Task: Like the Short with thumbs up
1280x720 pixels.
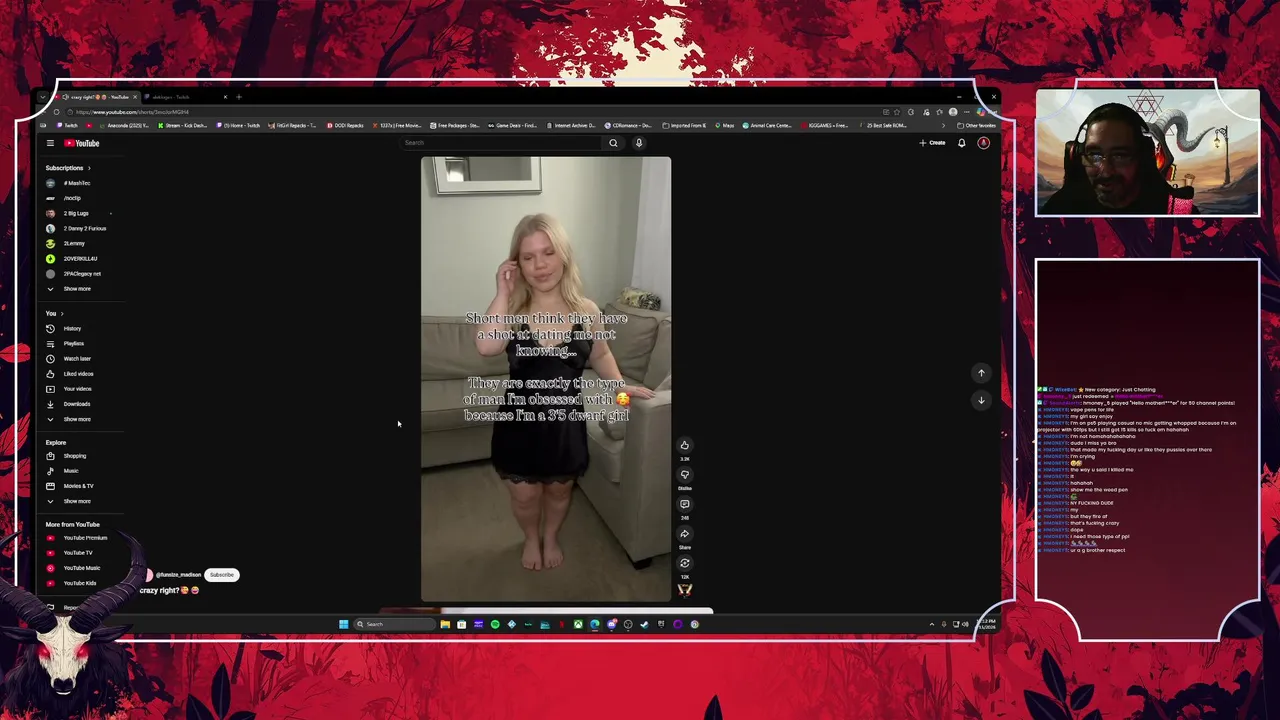Action: (685, 446)
